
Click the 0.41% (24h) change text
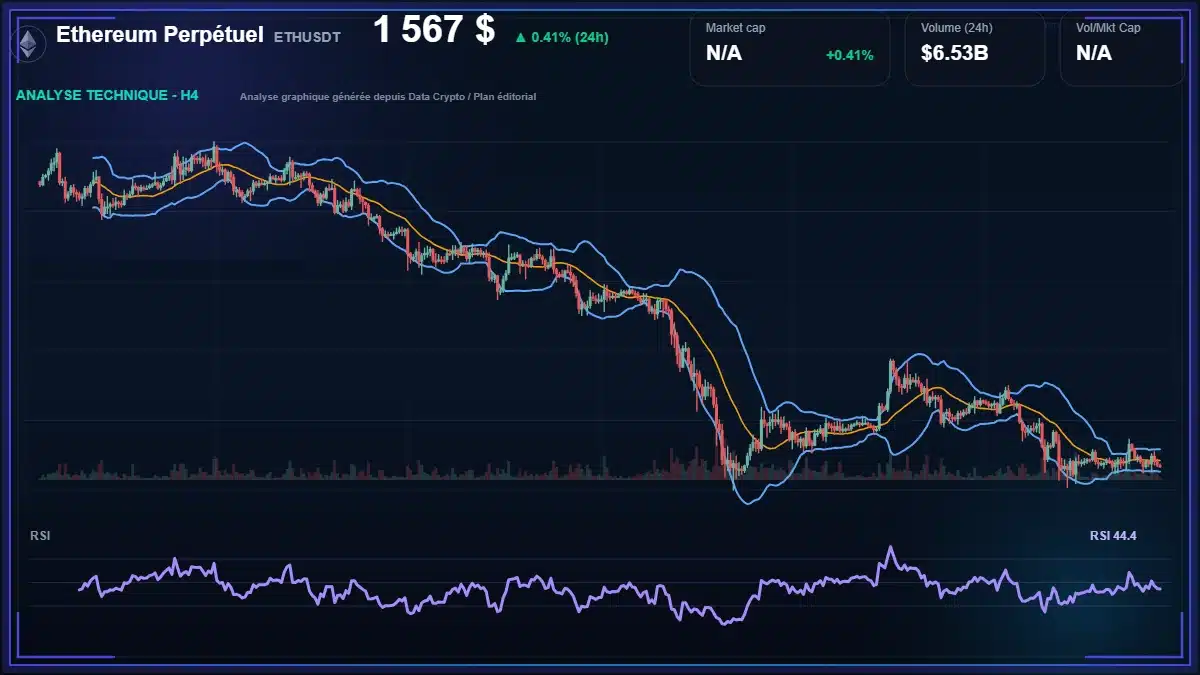tap(570, 37)
